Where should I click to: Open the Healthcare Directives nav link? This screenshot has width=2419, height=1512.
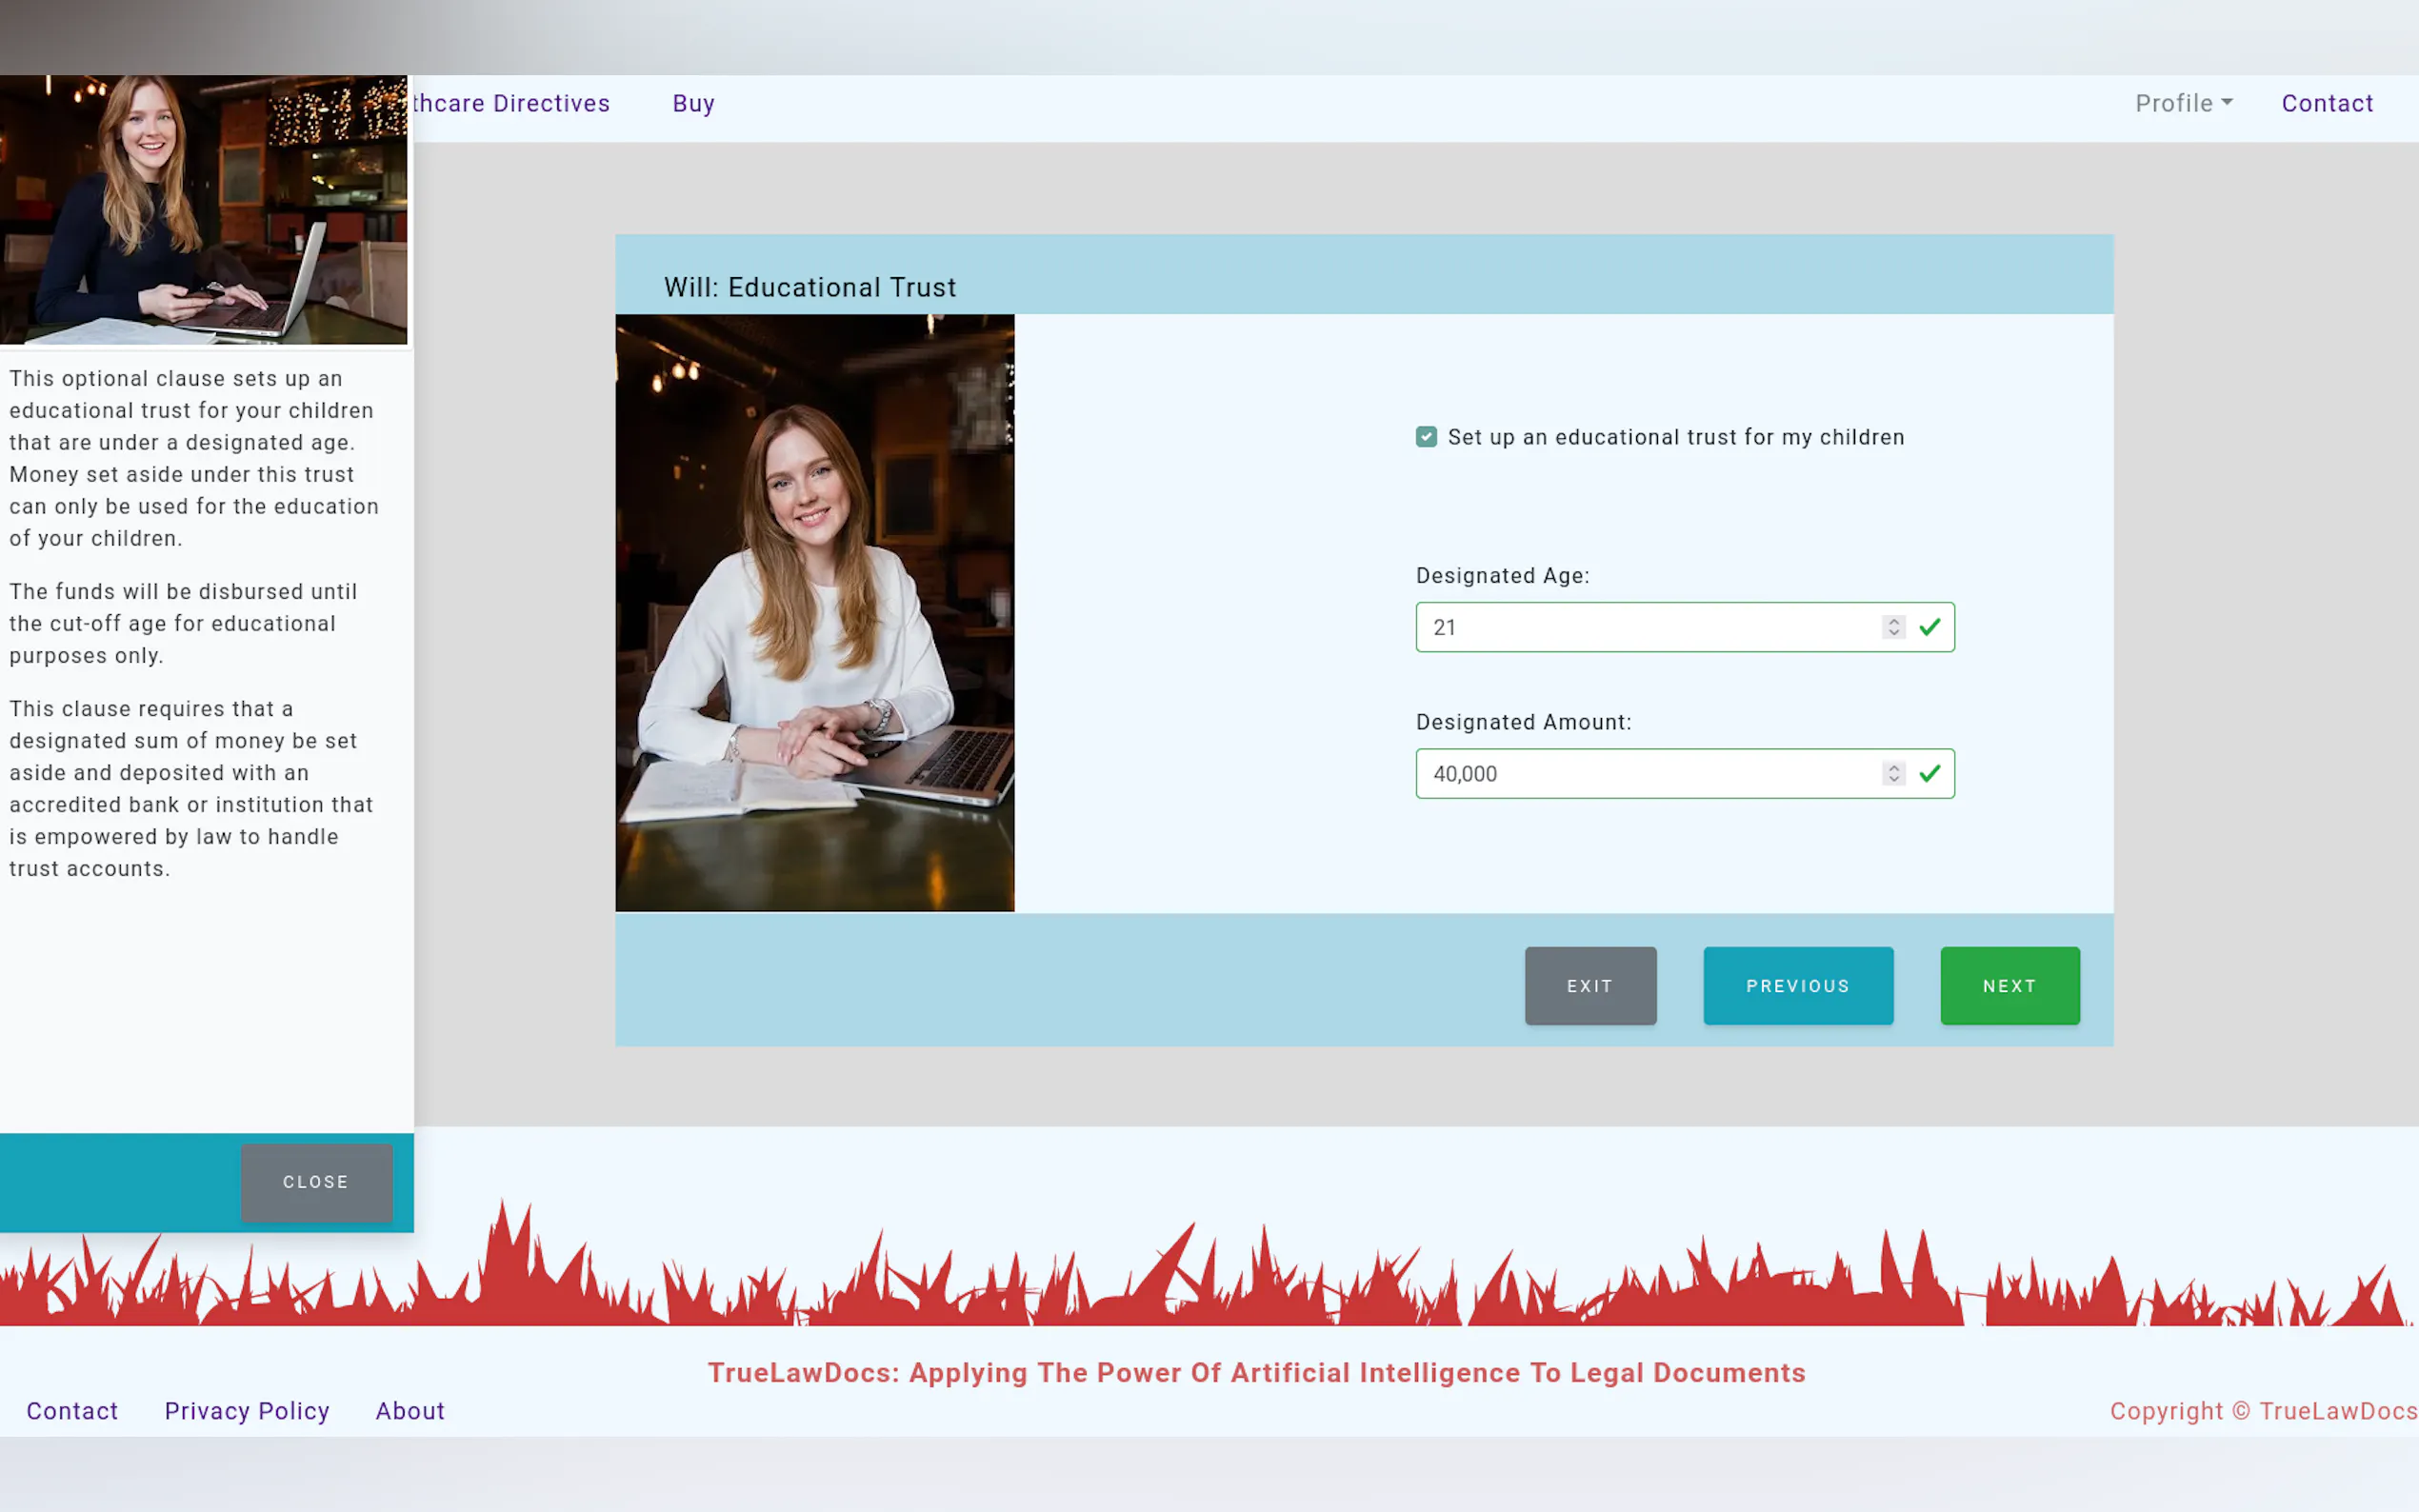click(512, 103)
